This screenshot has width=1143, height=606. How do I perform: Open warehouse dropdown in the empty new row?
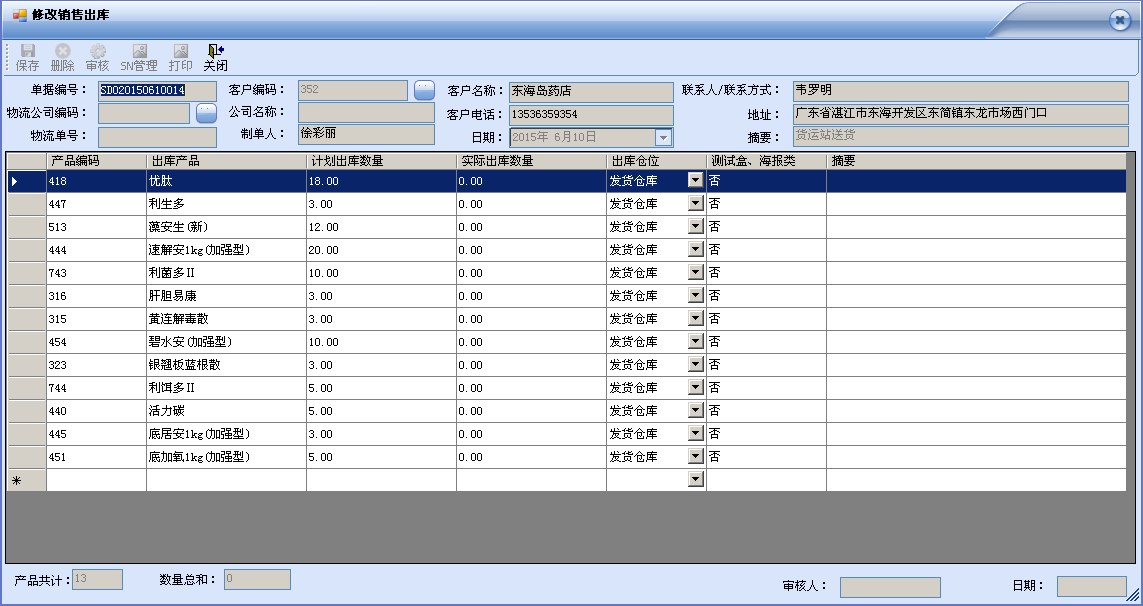695,480
